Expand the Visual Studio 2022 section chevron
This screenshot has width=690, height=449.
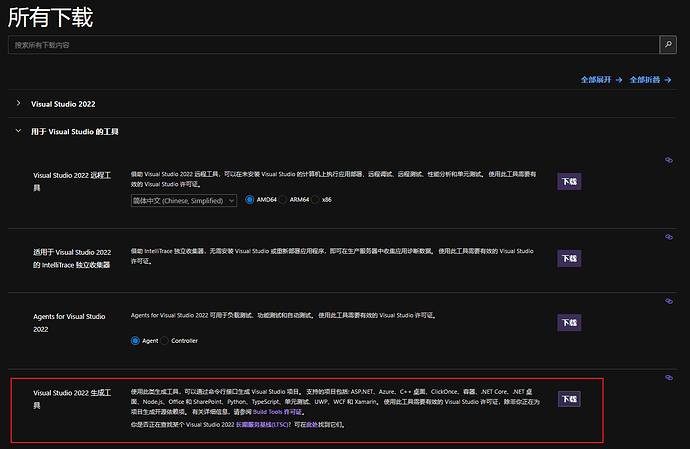coord(18,103)
